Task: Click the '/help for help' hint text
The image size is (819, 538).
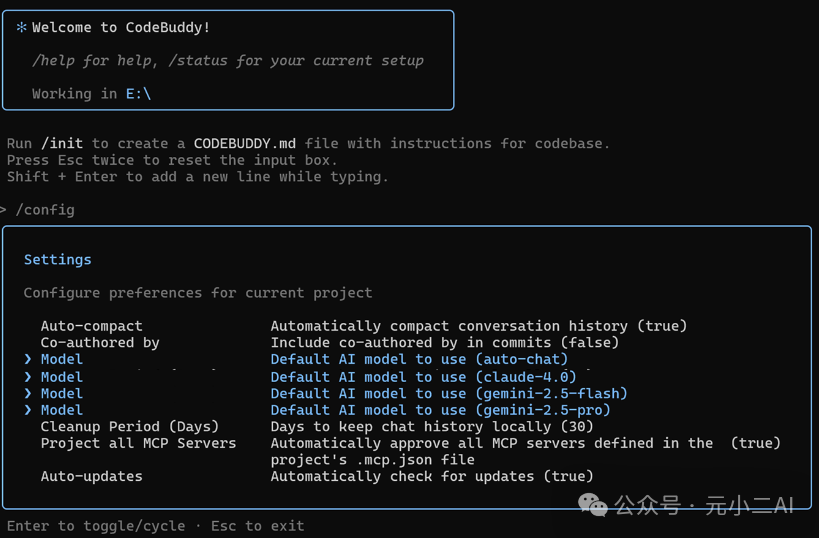Action: tap(95, 61)
